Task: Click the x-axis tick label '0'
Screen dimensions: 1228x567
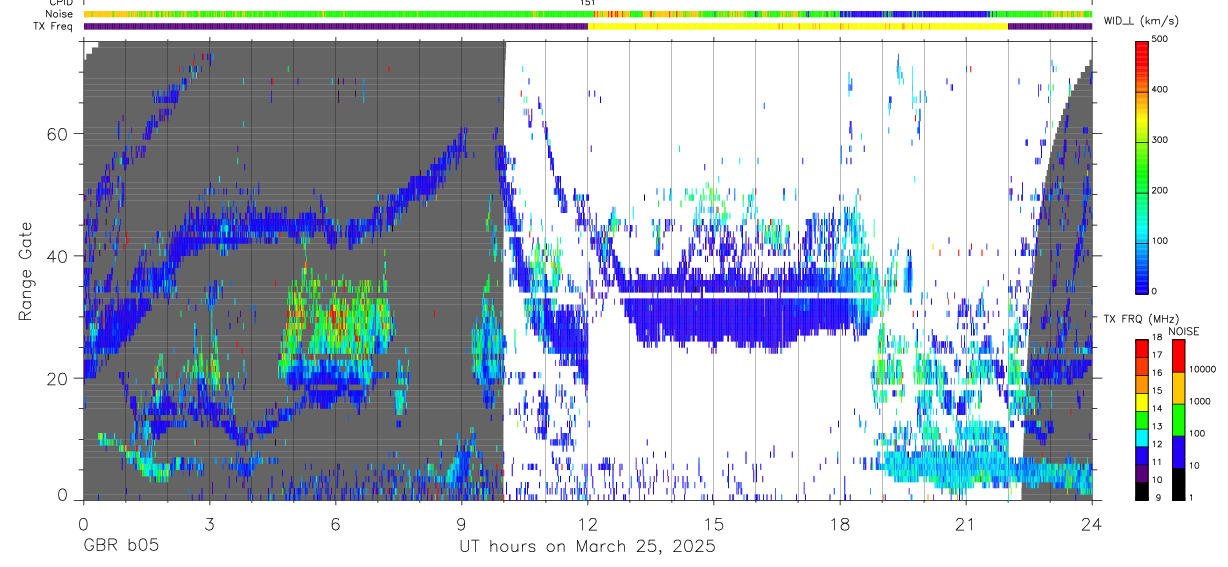Action: (83, 524)
